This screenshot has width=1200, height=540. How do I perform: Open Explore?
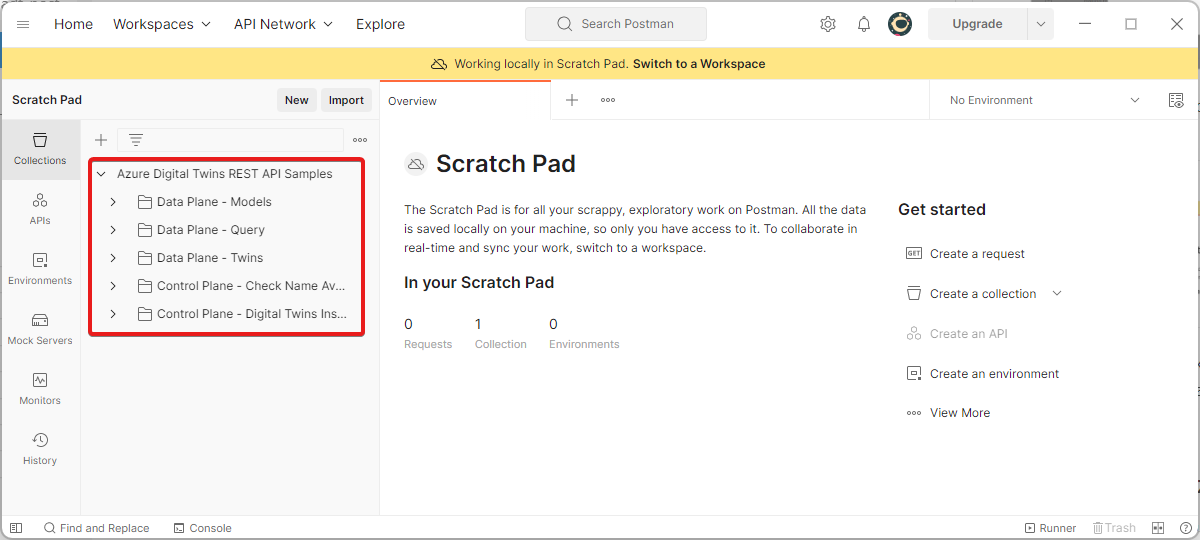coord(380,24)
